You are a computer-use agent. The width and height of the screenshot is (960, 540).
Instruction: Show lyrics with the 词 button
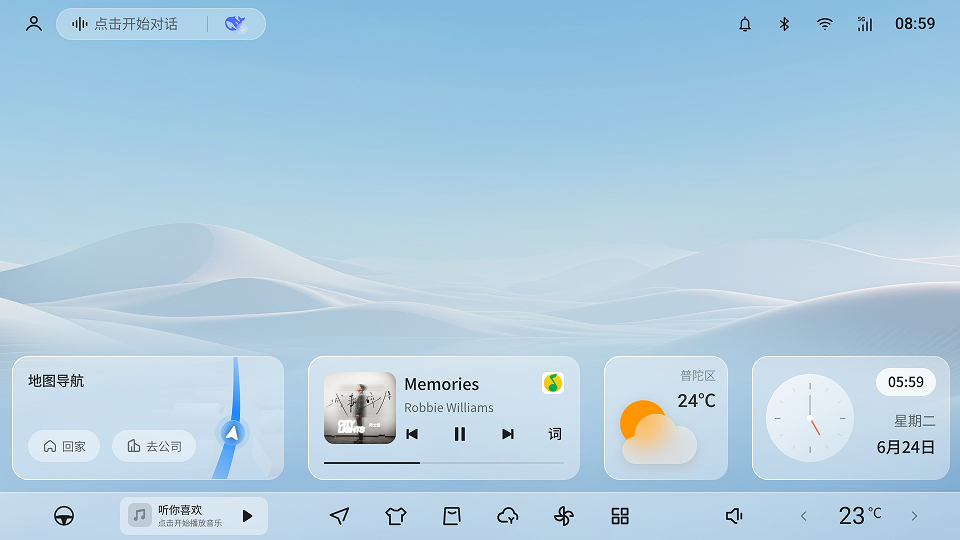pos(555,434)
